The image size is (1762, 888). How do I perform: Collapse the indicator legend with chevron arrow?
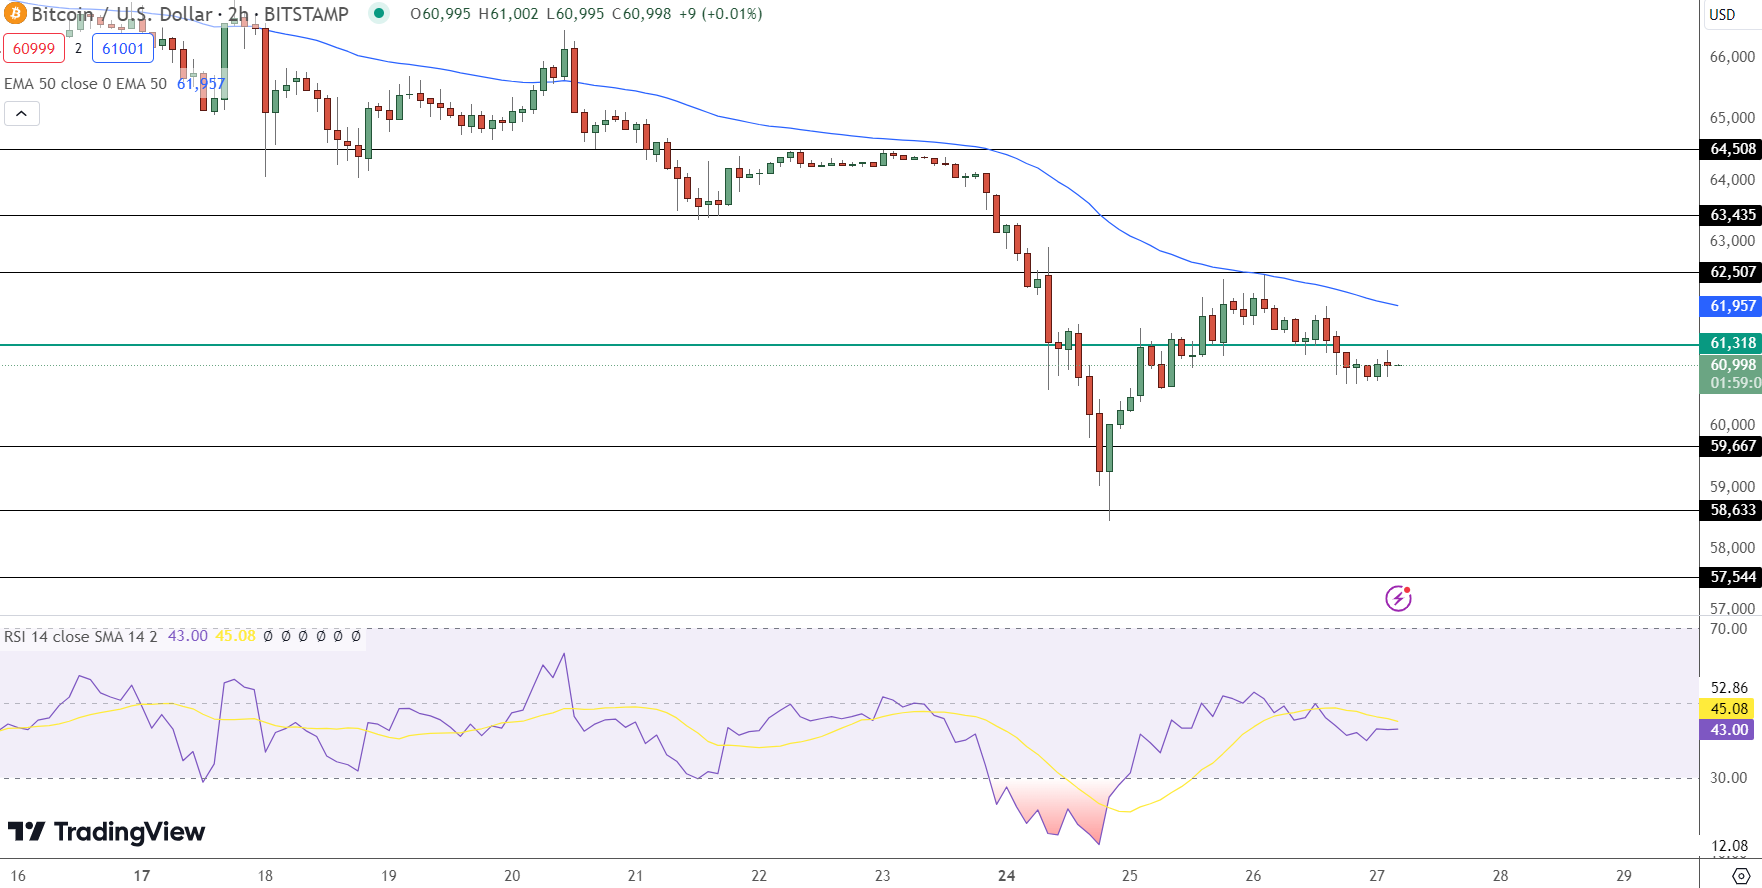[x=22, y=114]
